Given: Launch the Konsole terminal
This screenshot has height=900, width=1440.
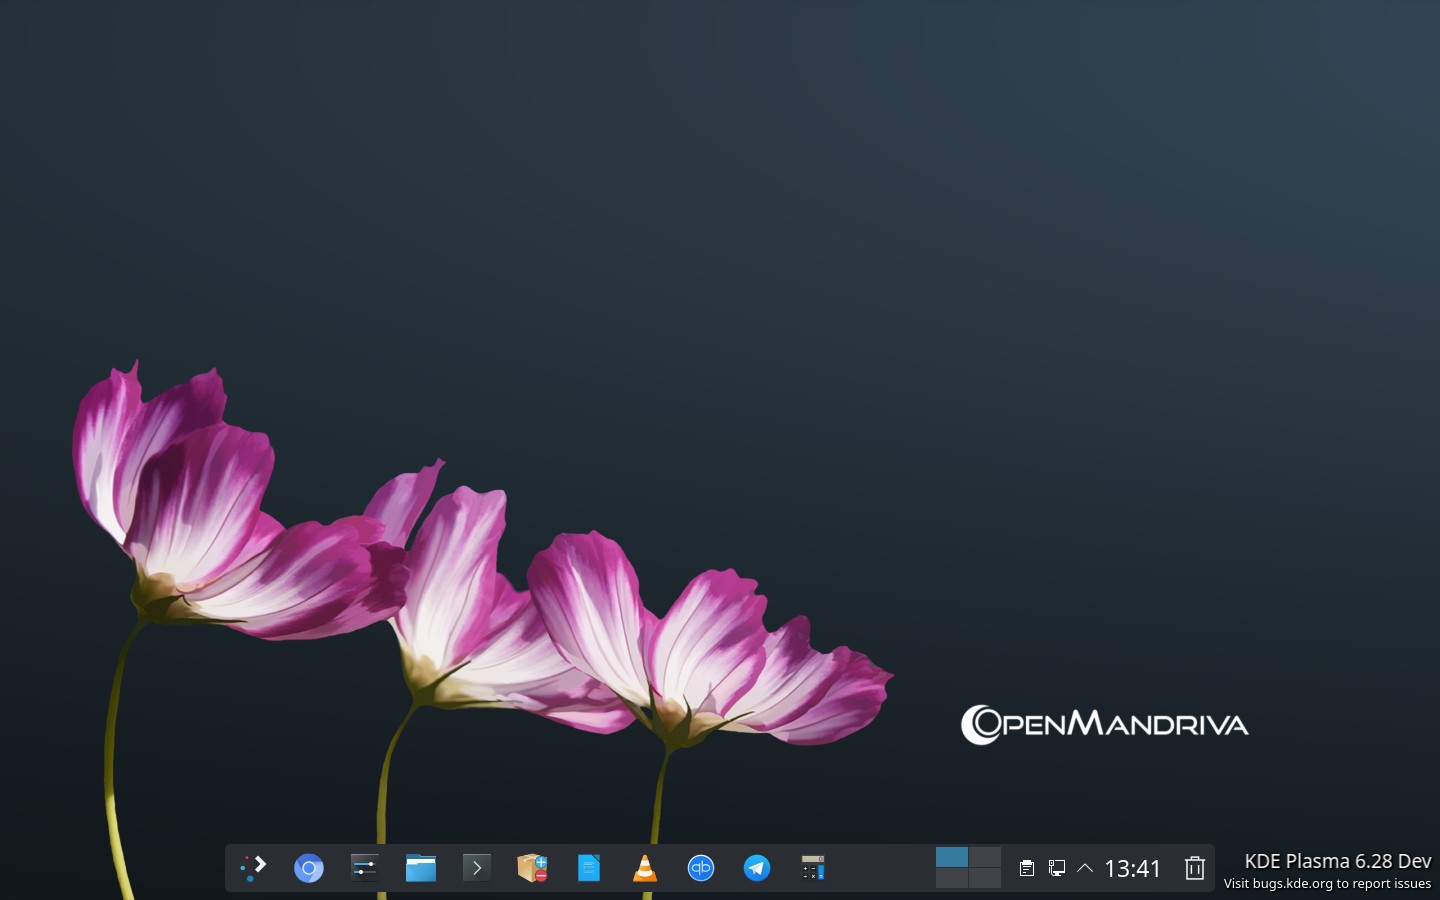Looking at the screenshot, I should (476, 868).
